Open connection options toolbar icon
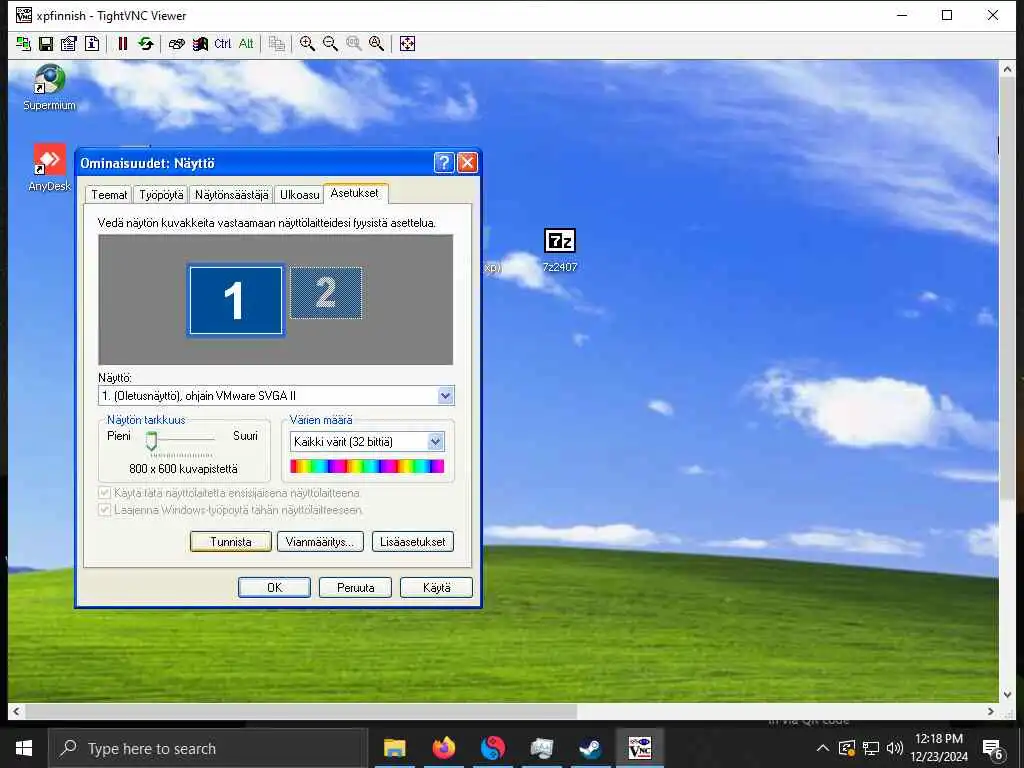The image size is (1024, 768). click(x=69, y=44)
